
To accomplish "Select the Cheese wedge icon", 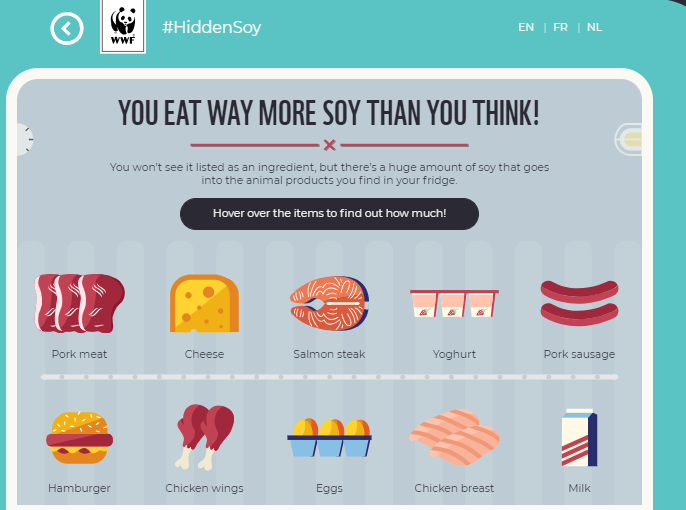I will [x=204, y=303].
